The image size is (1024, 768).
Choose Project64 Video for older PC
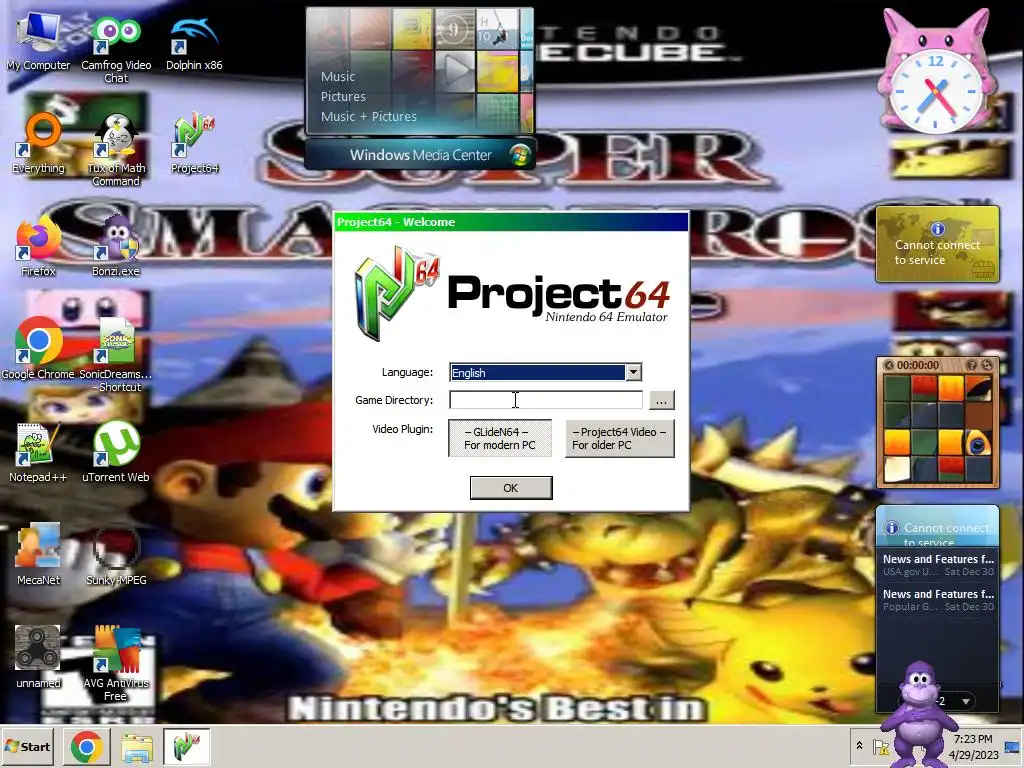click(x=619, y=438)
